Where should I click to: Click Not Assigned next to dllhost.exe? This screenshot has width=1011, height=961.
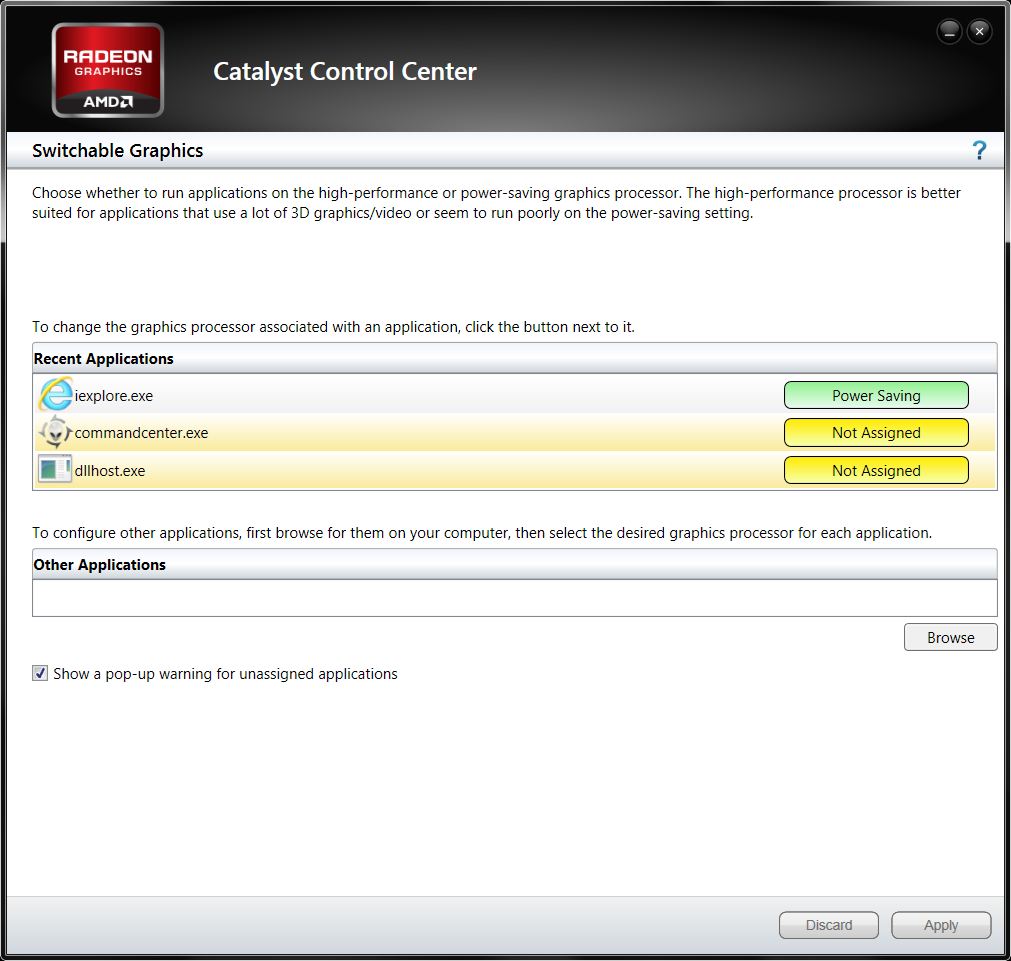coord(876,470)
